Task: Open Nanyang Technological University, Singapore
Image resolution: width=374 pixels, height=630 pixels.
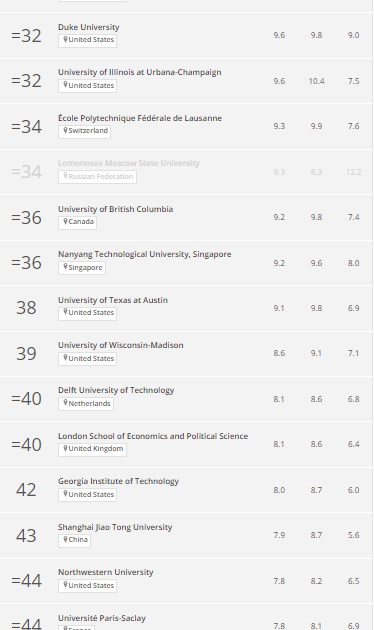Action: tap(145, 254)
